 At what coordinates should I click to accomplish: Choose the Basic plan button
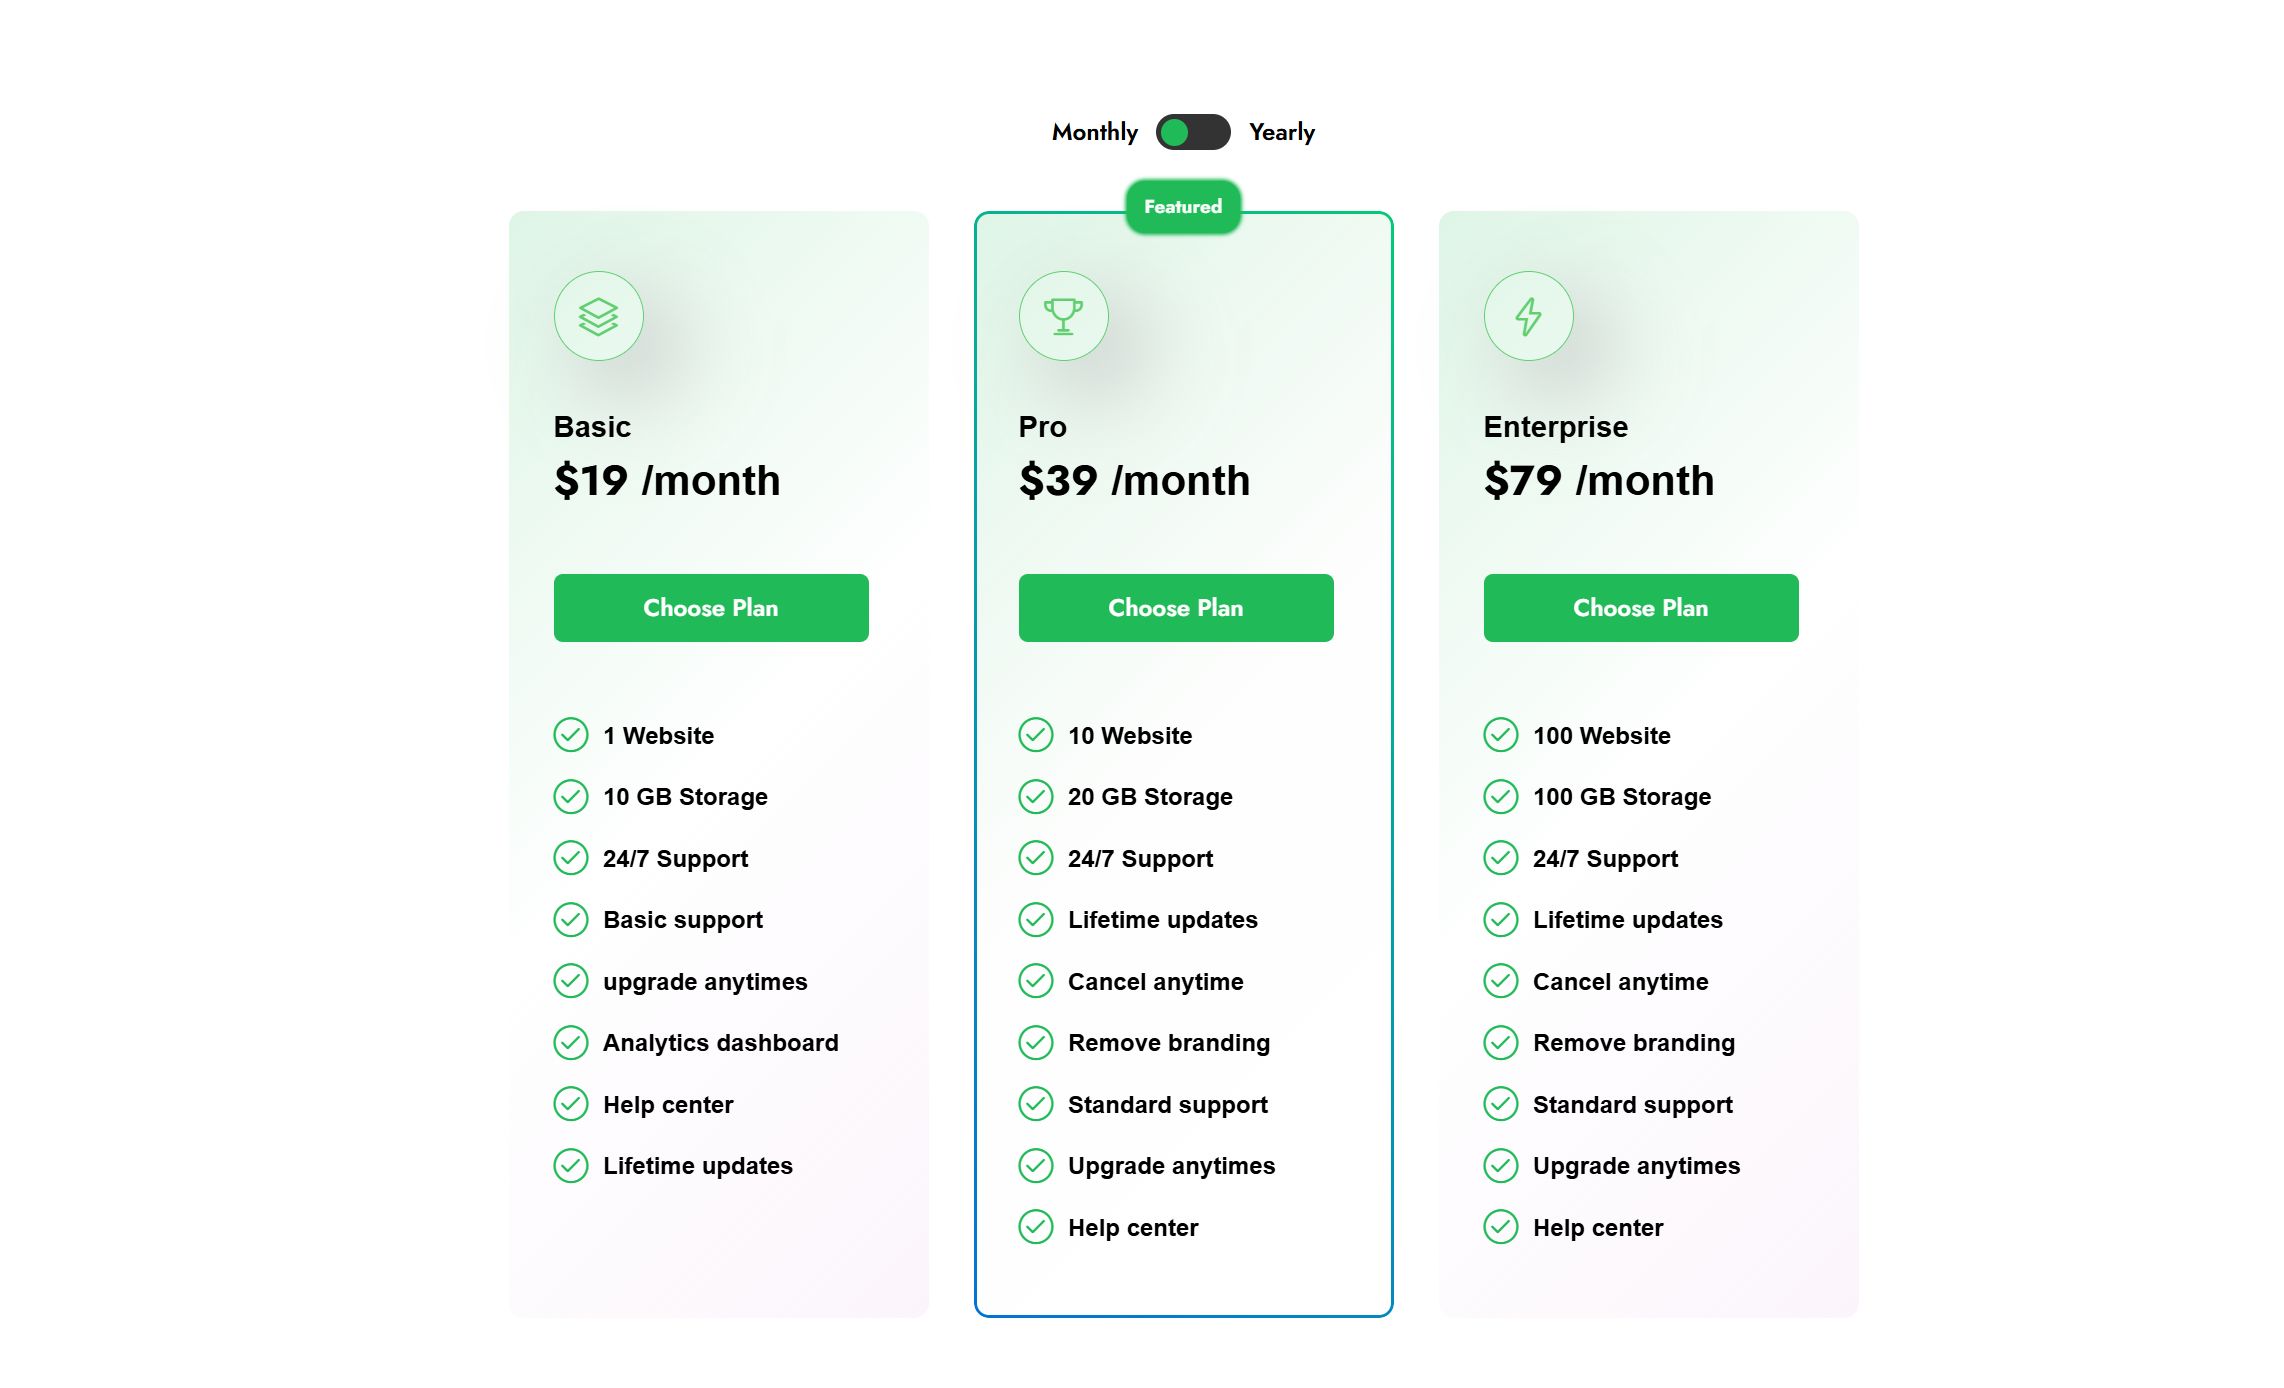(711, 608)
